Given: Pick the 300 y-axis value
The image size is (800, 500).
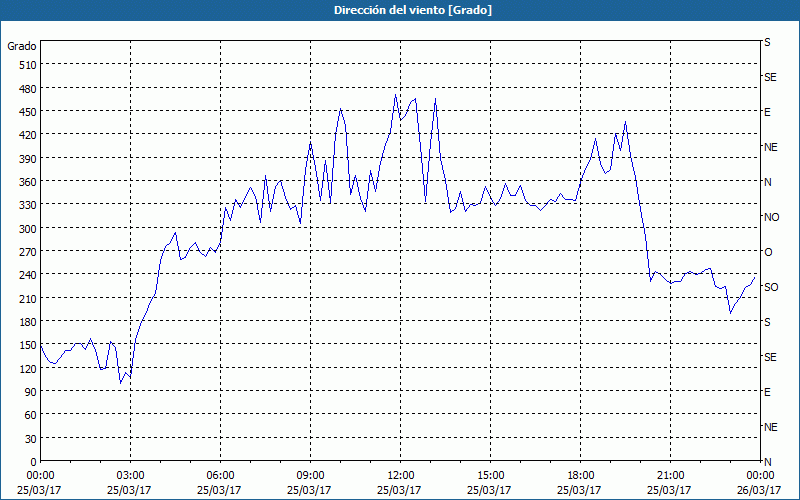Looking at the screenshot, I should click(x=28, y=229).
